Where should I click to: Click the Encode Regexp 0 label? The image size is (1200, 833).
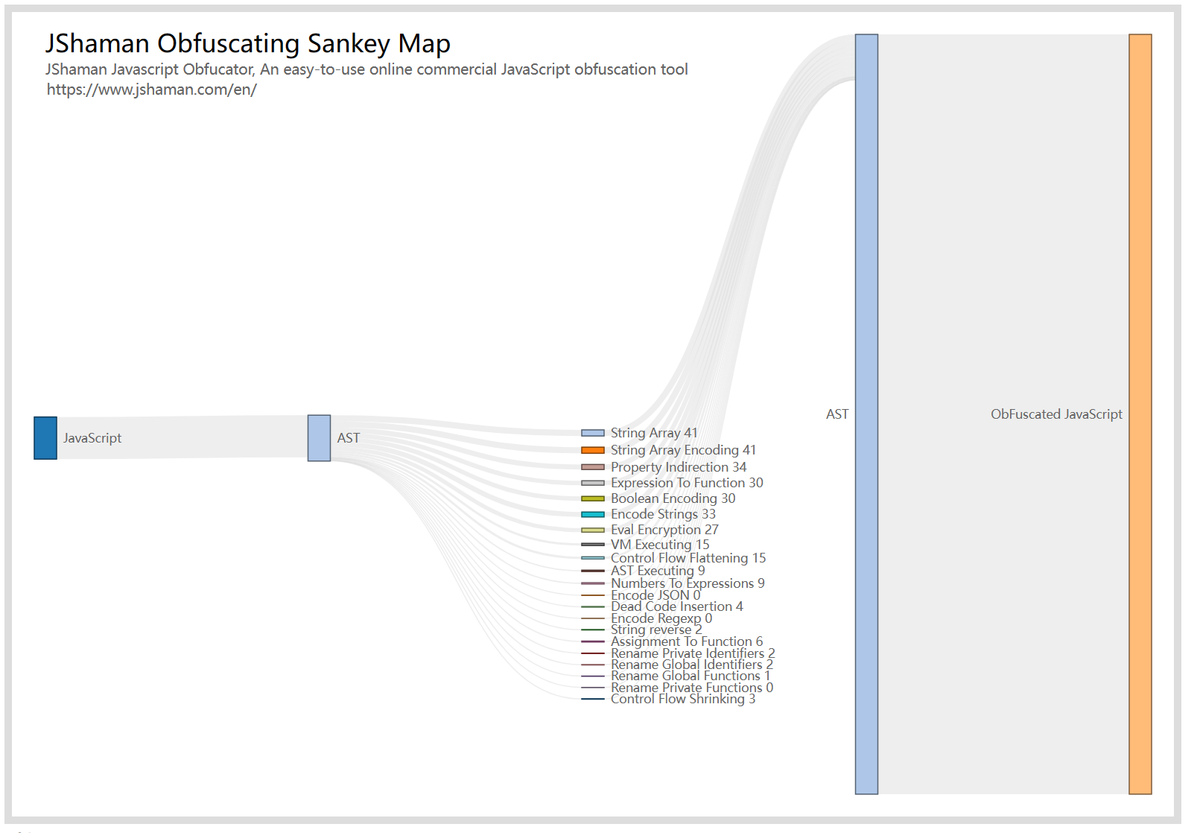coord(662,619)
